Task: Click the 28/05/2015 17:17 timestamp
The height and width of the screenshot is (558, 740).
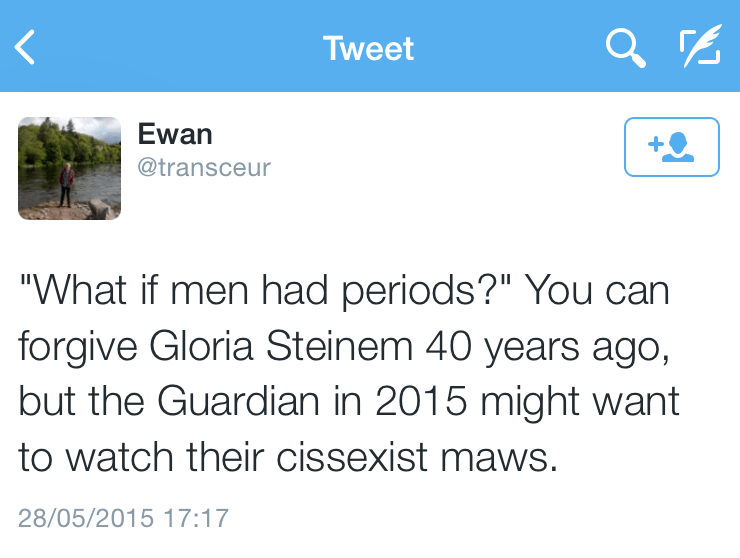Action: (123, 519)
